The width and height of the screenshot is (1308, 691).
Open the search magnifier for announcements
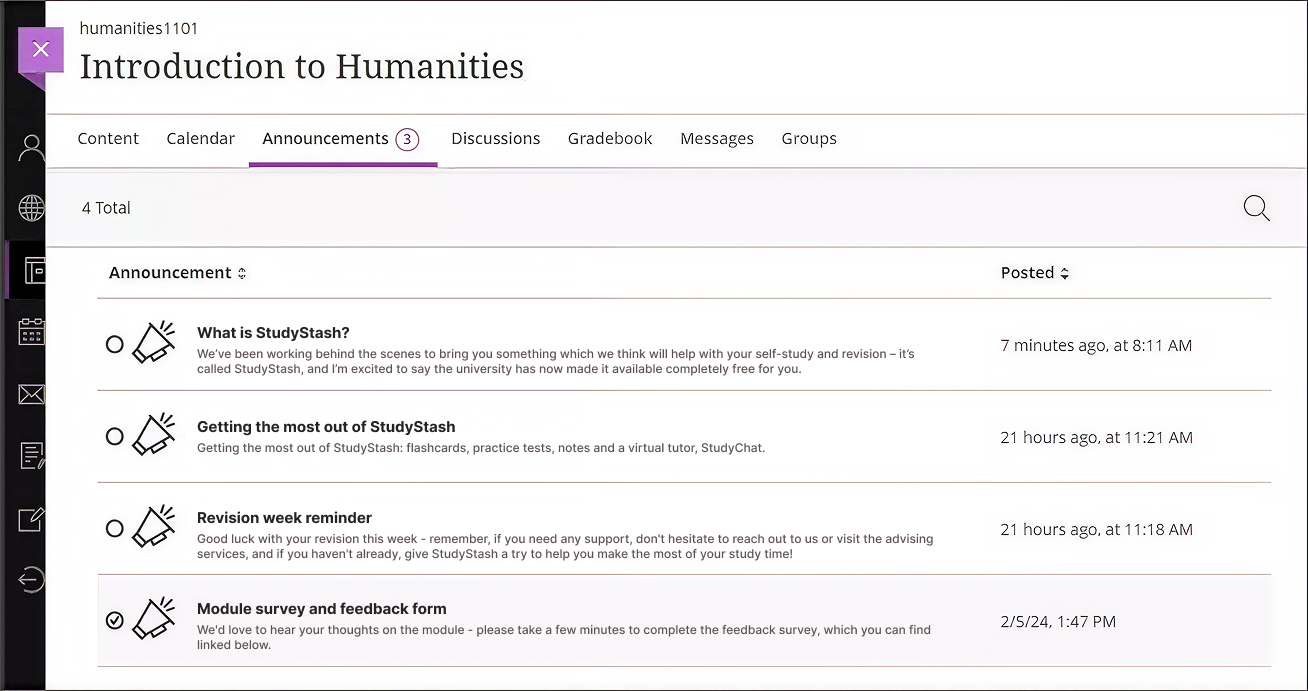tap(1256, 208)
